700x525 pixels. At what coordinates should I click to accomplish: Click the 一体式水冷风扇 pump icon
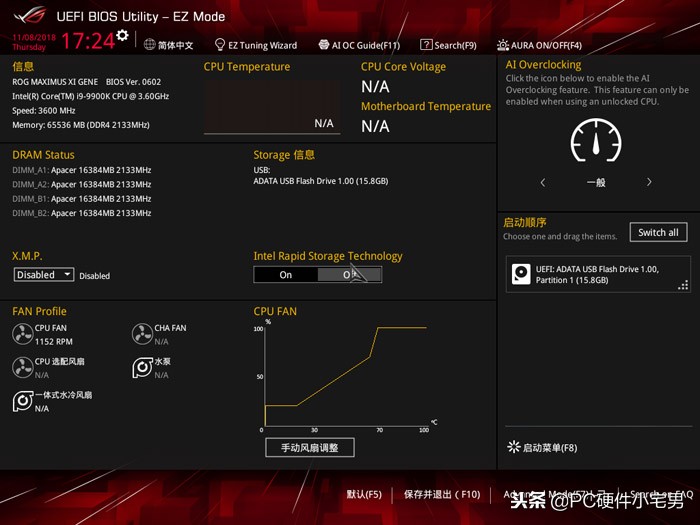22,401
